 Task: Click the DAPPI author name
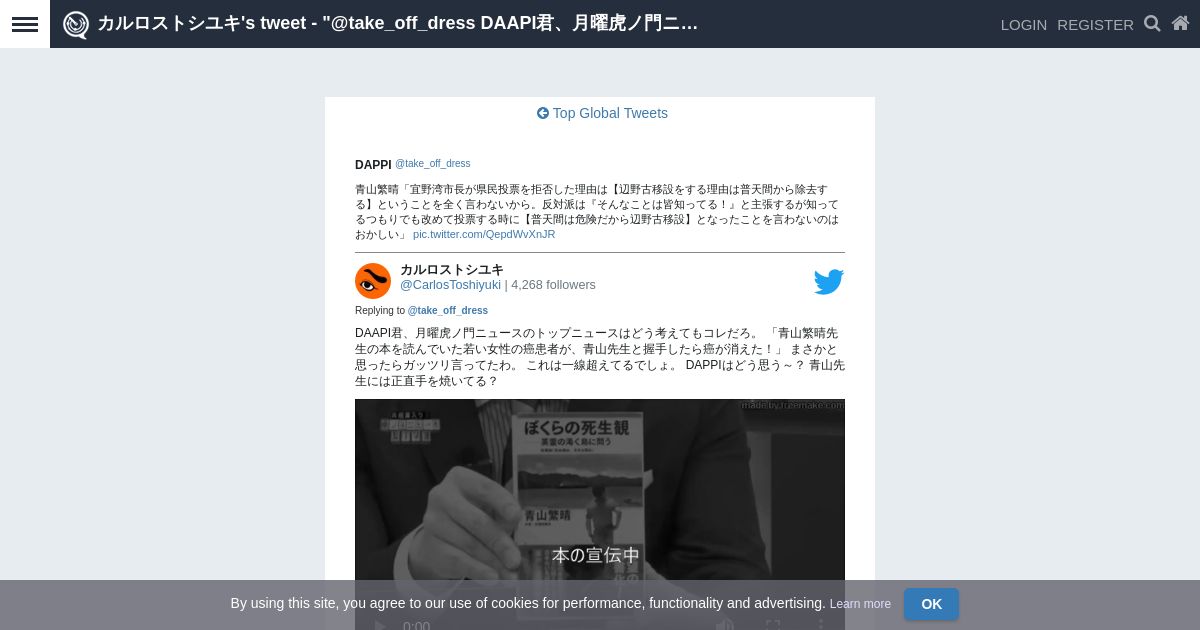coord(373,165)
